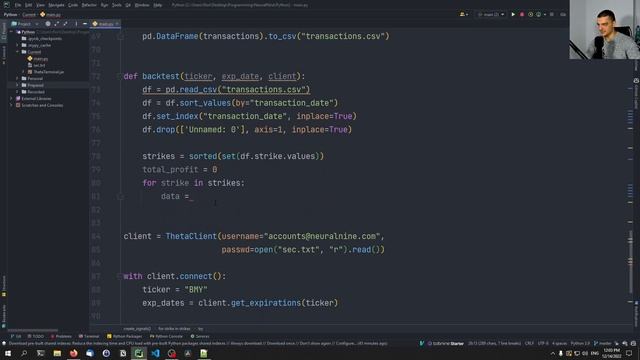Screen dimensions: 640x360
Task: Open the Firefox icon in the taskbar
Action: [x=73, y=353]
